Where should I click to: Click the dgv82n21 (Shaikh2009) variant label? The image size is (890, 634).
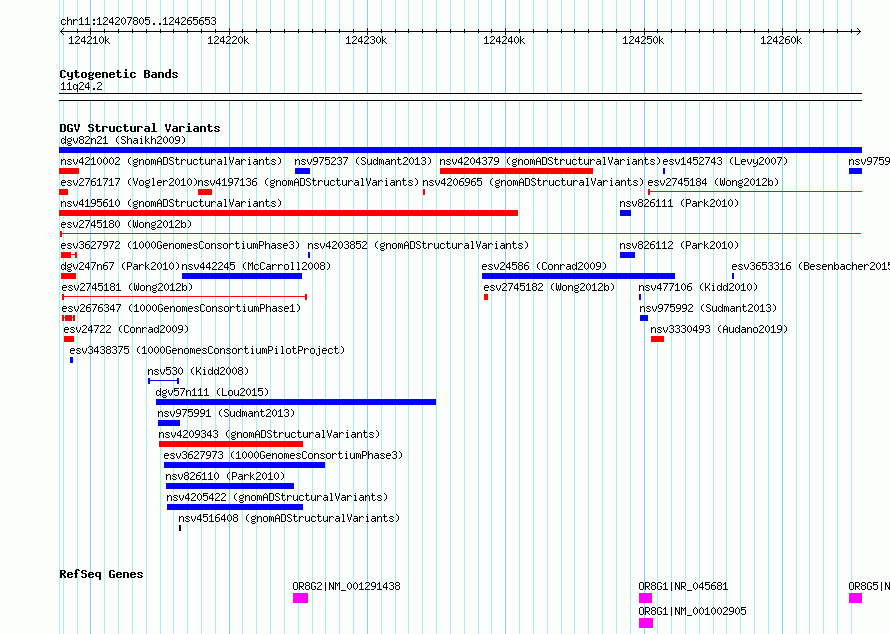point(123,140)
